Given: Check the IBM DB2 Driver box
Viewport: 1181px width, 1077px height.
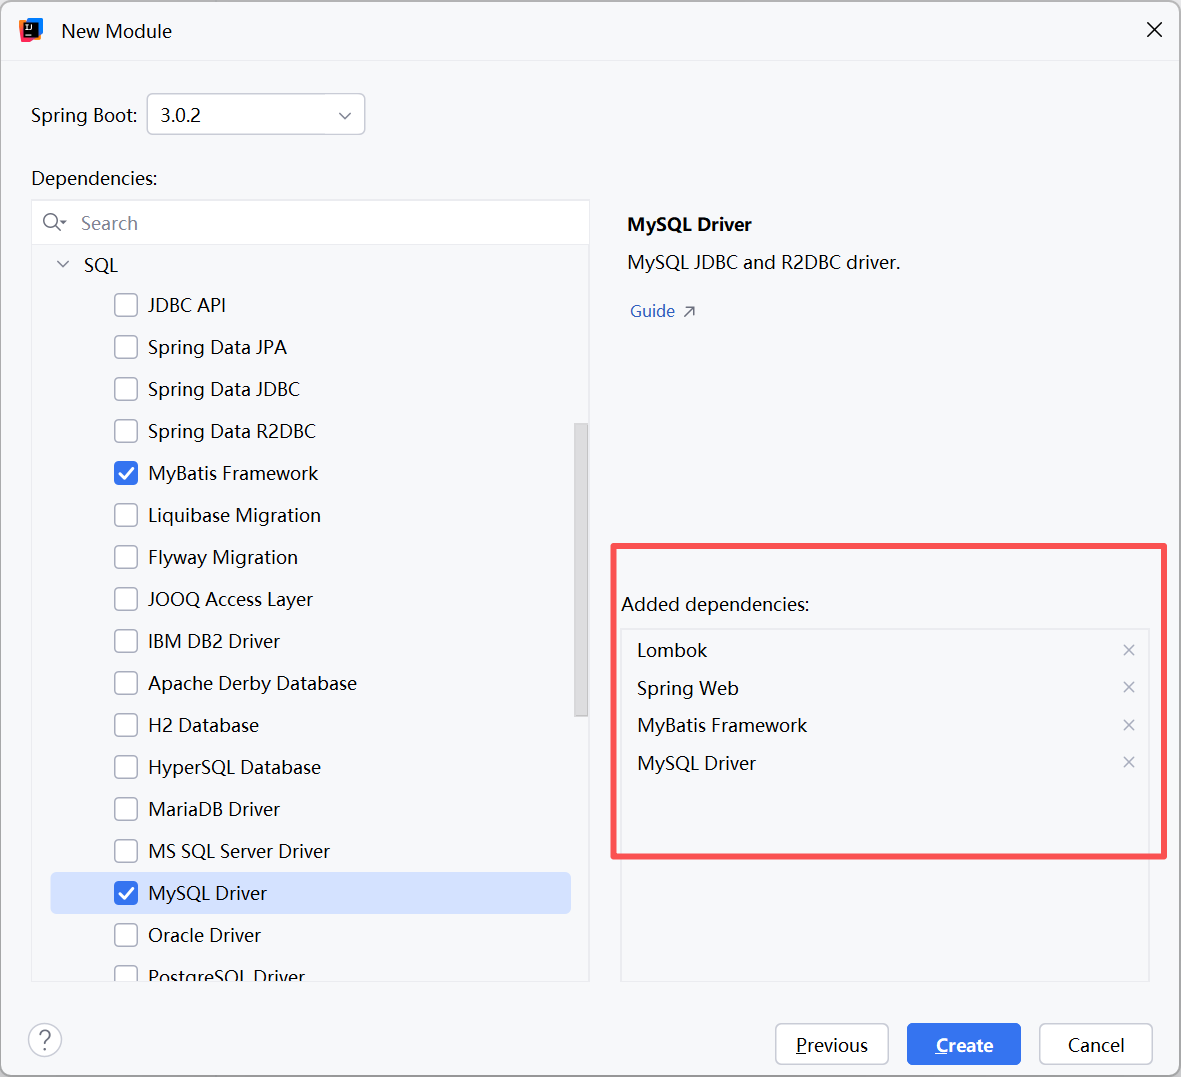Looking at the screenshot, I should click(x=126, y=641).
